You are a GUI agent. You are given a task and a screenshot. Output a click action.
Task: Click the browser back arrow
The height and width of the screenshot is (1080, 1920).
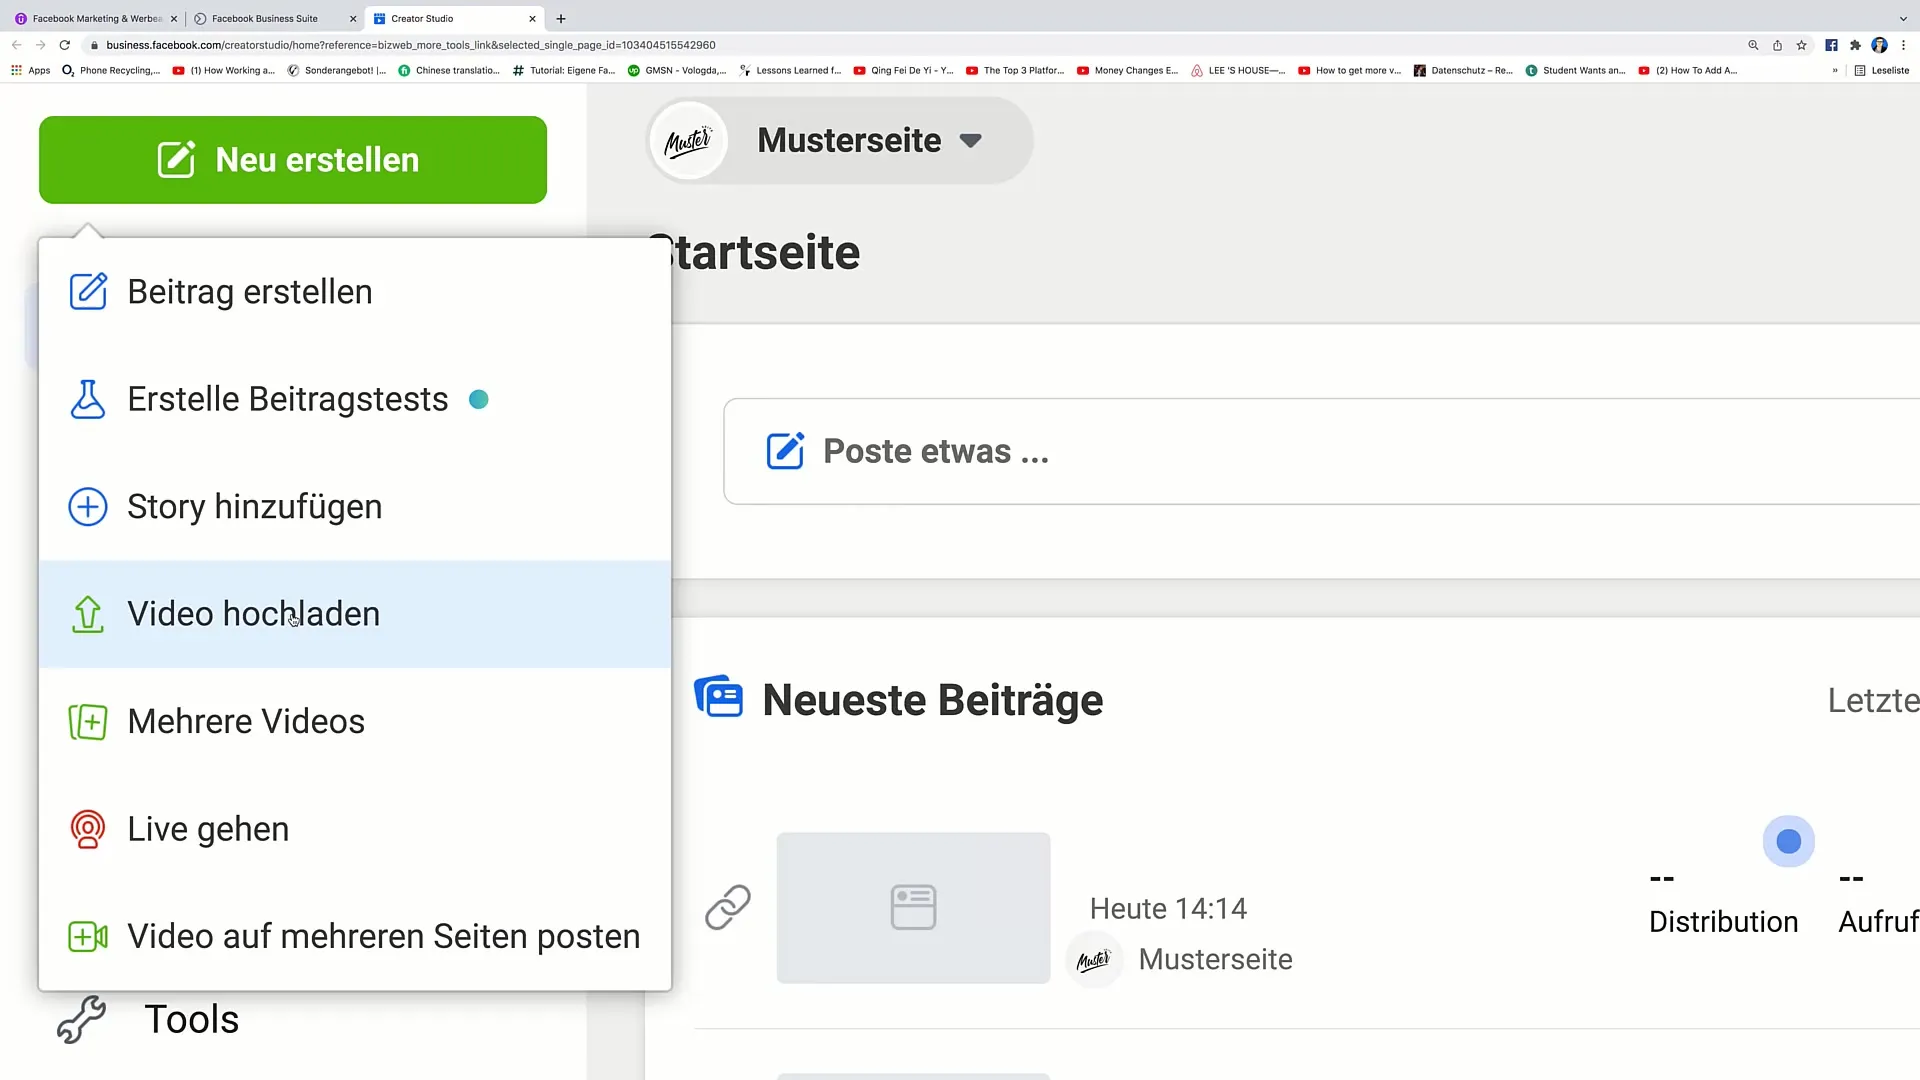pyautogui.click(x=16, y=45)
